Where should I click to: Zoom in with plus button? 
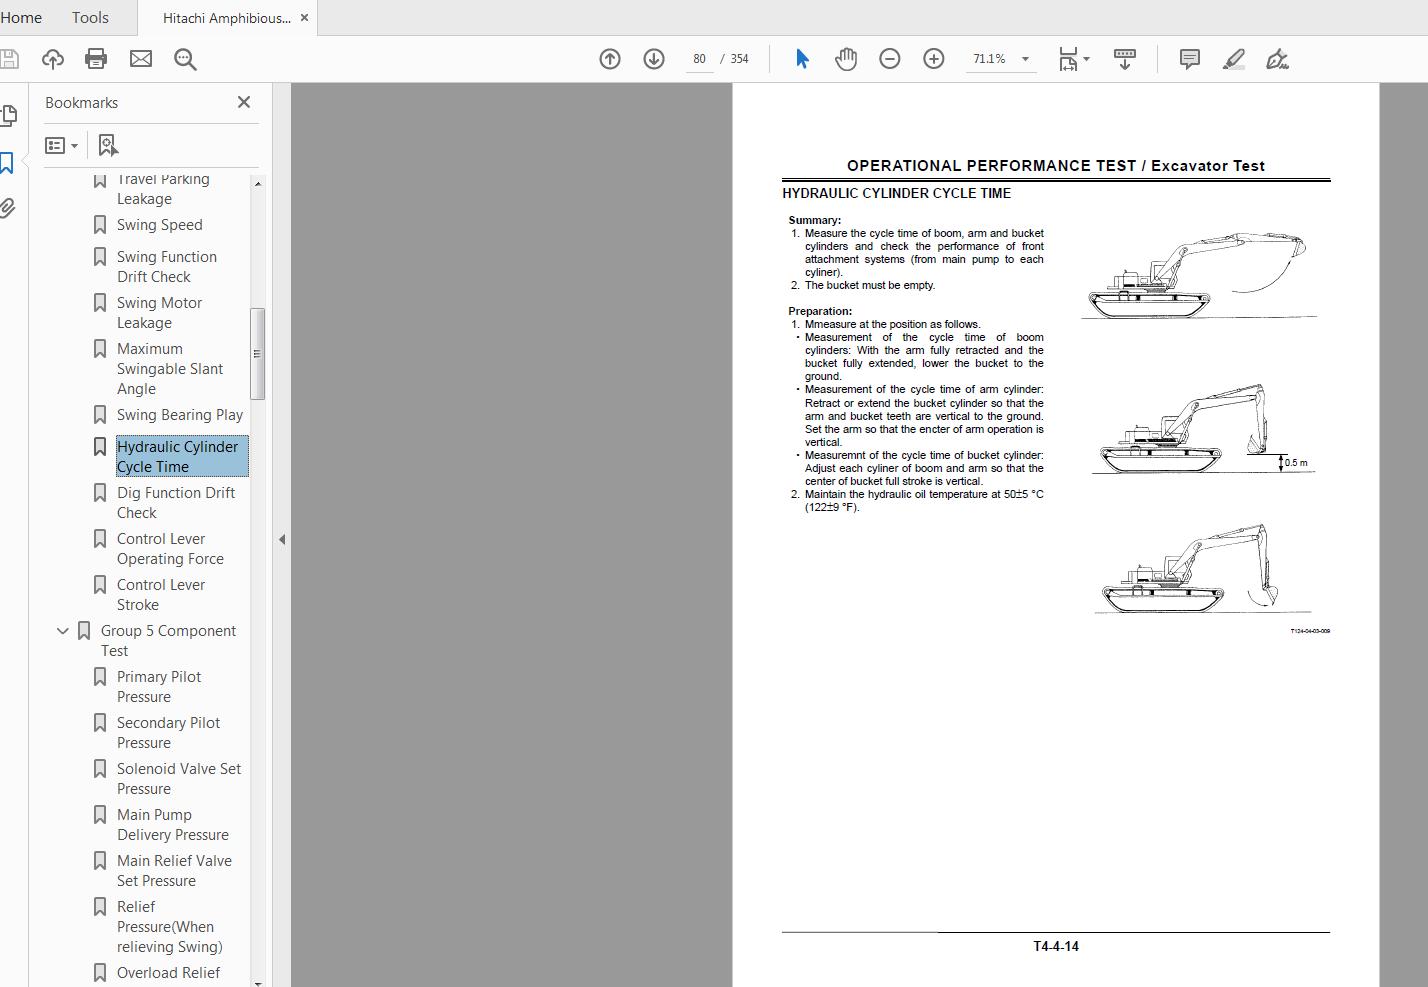934,59
